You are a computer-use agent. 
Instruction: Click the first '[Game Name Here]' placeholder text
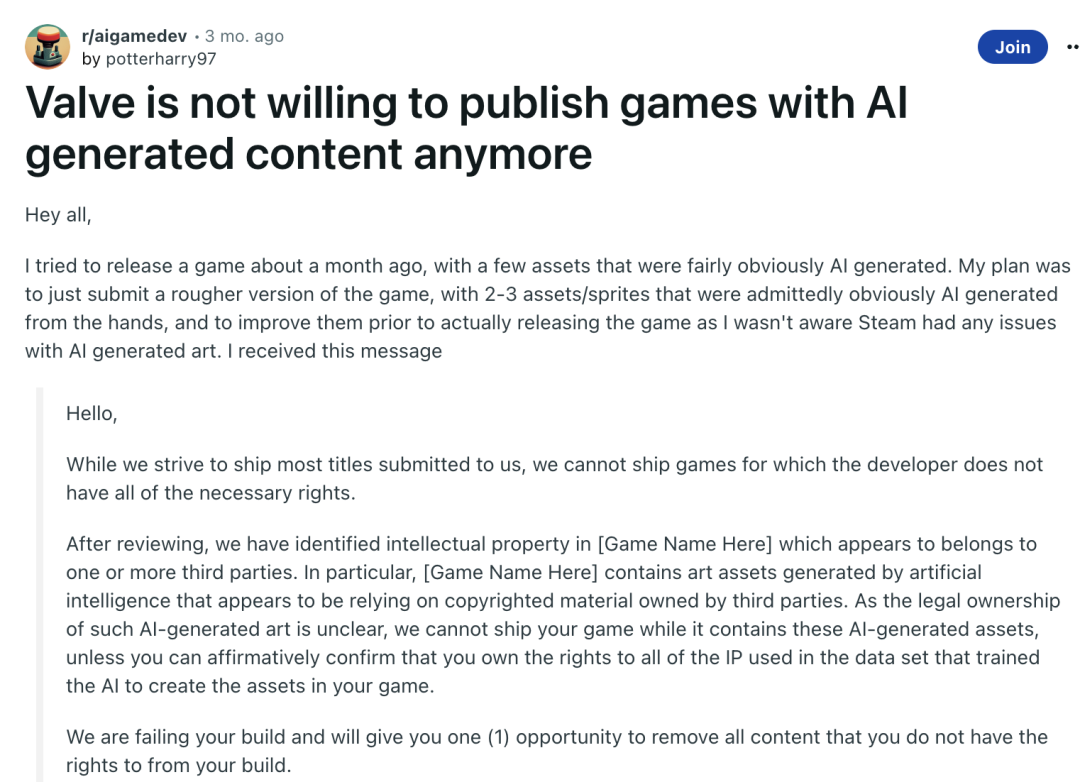[685, 544]
